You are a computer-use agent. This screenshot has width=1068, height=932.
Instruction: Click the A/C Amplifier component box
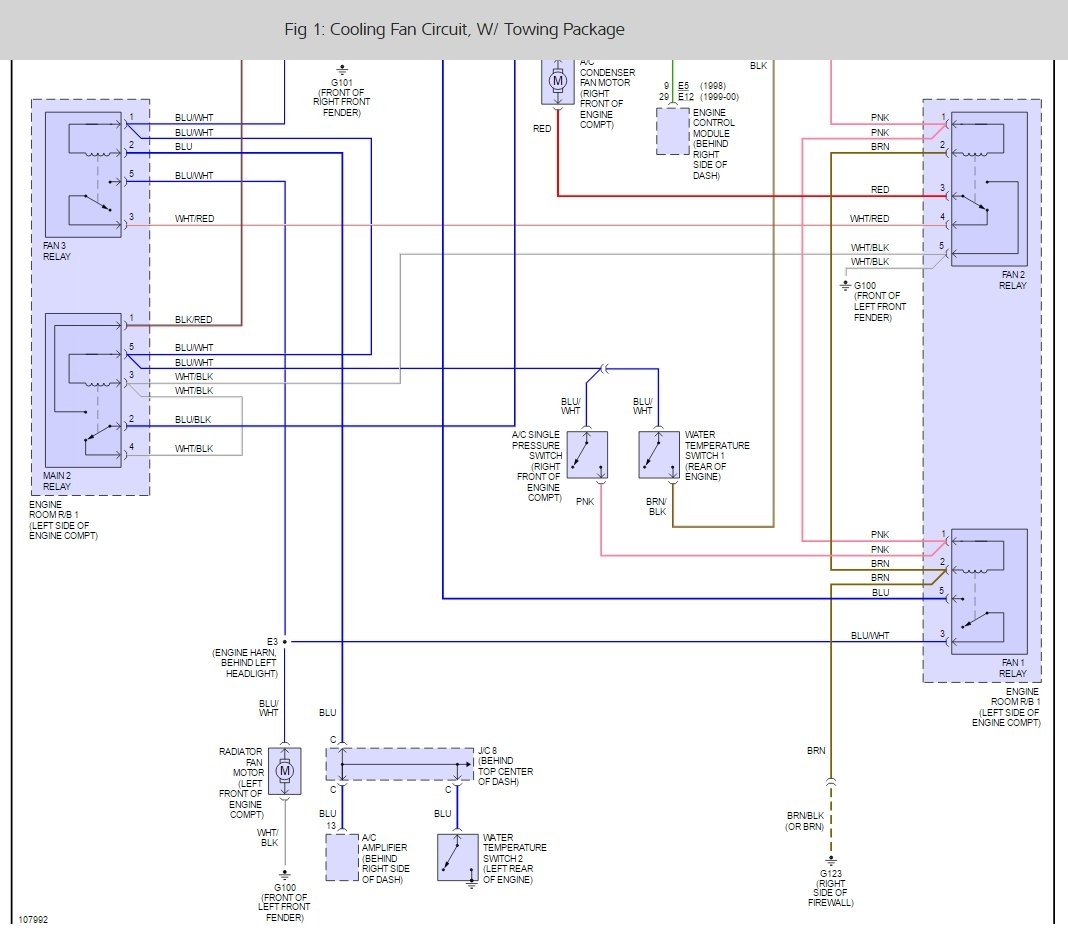pyautogui.click(x=342, y=857)
